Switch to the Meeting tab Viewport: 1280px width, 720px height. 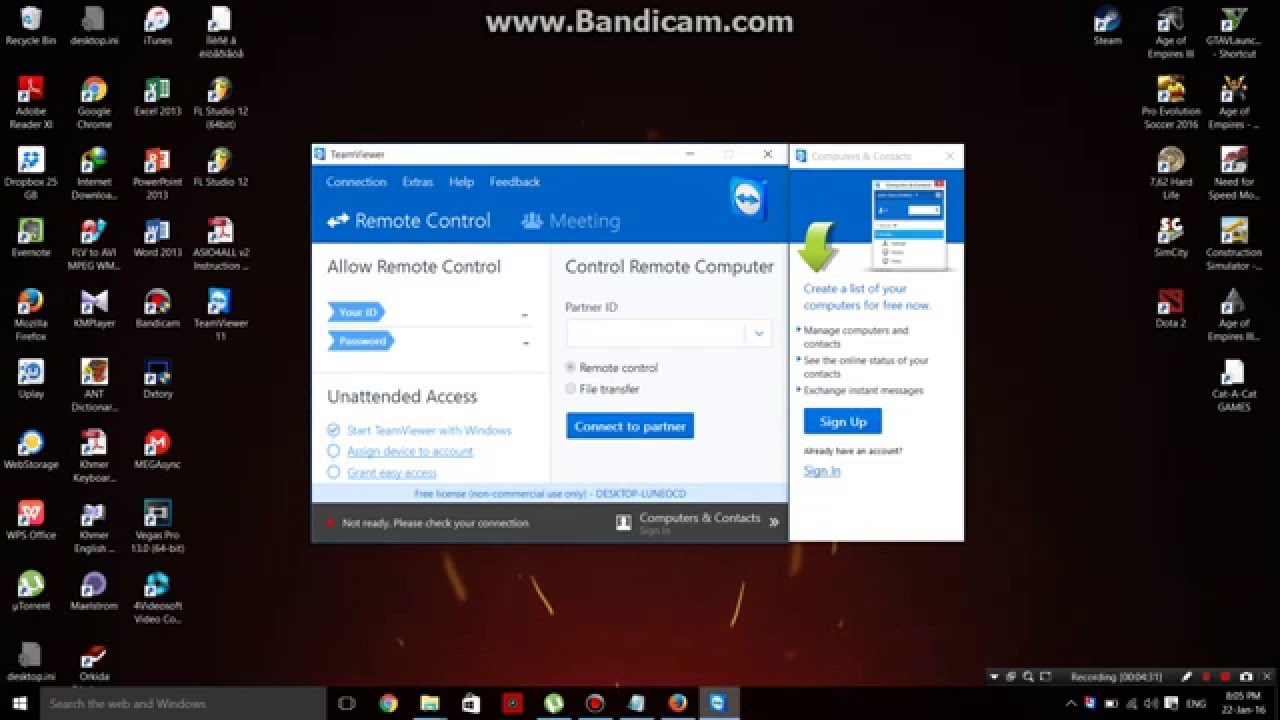click(571, 221)
